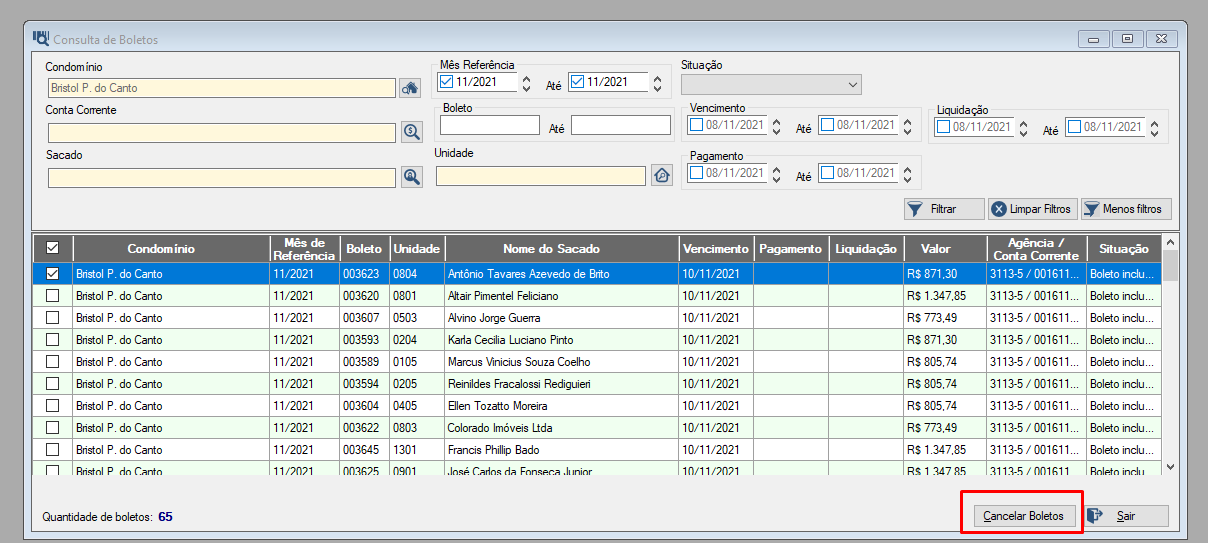Click the grid vertical scrollbar up arrow

pos(1170,243)
